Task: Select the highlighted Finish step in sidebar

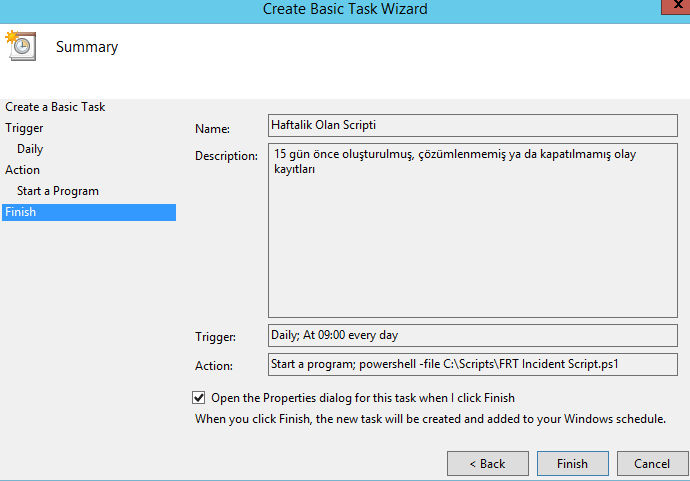Action: [89, 212]
